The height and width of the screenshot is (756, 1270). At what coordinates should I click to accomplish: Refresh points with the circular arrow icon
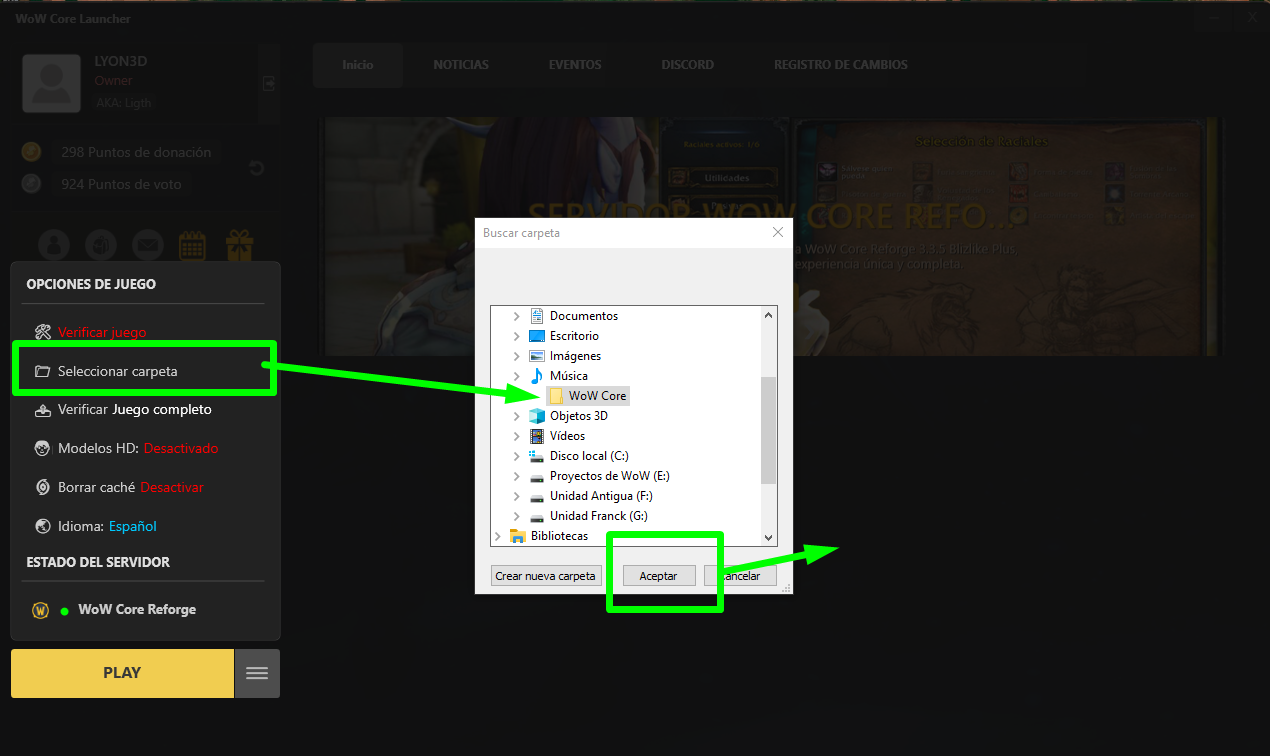(x=256, y=168)
